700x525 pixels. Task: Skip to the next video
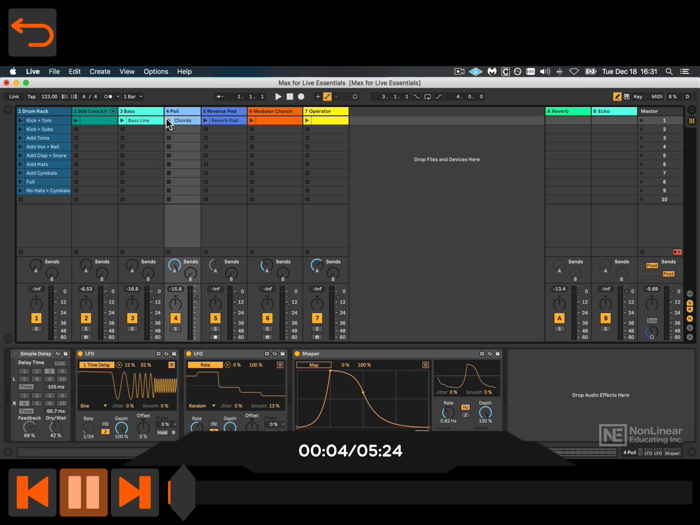tap(135, 492)
